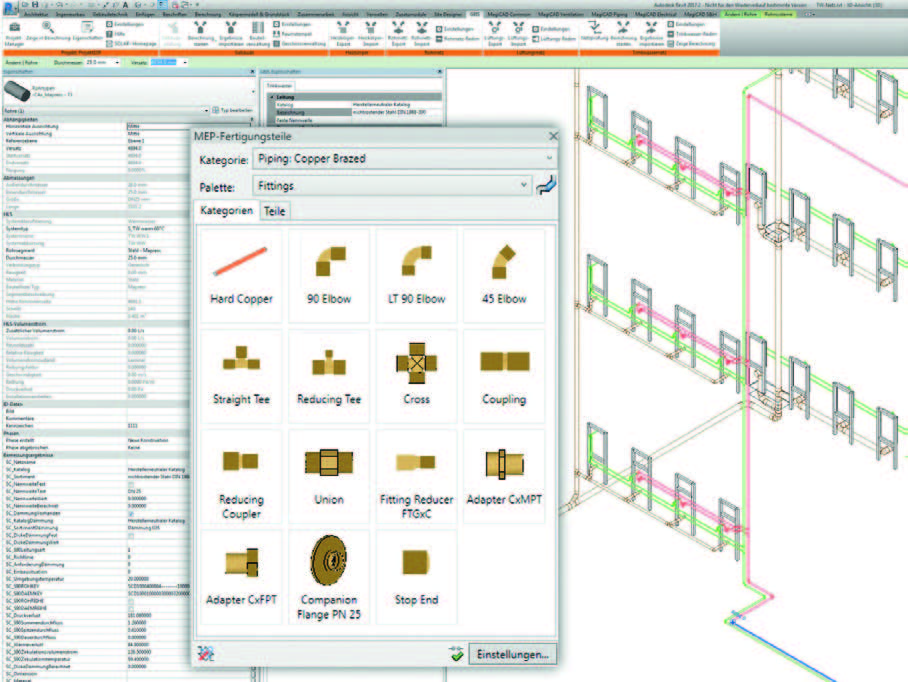The image size is (908, 682).
Task: Close the MEP-Fertigungsteile dialog
Action: pos(553,136)
